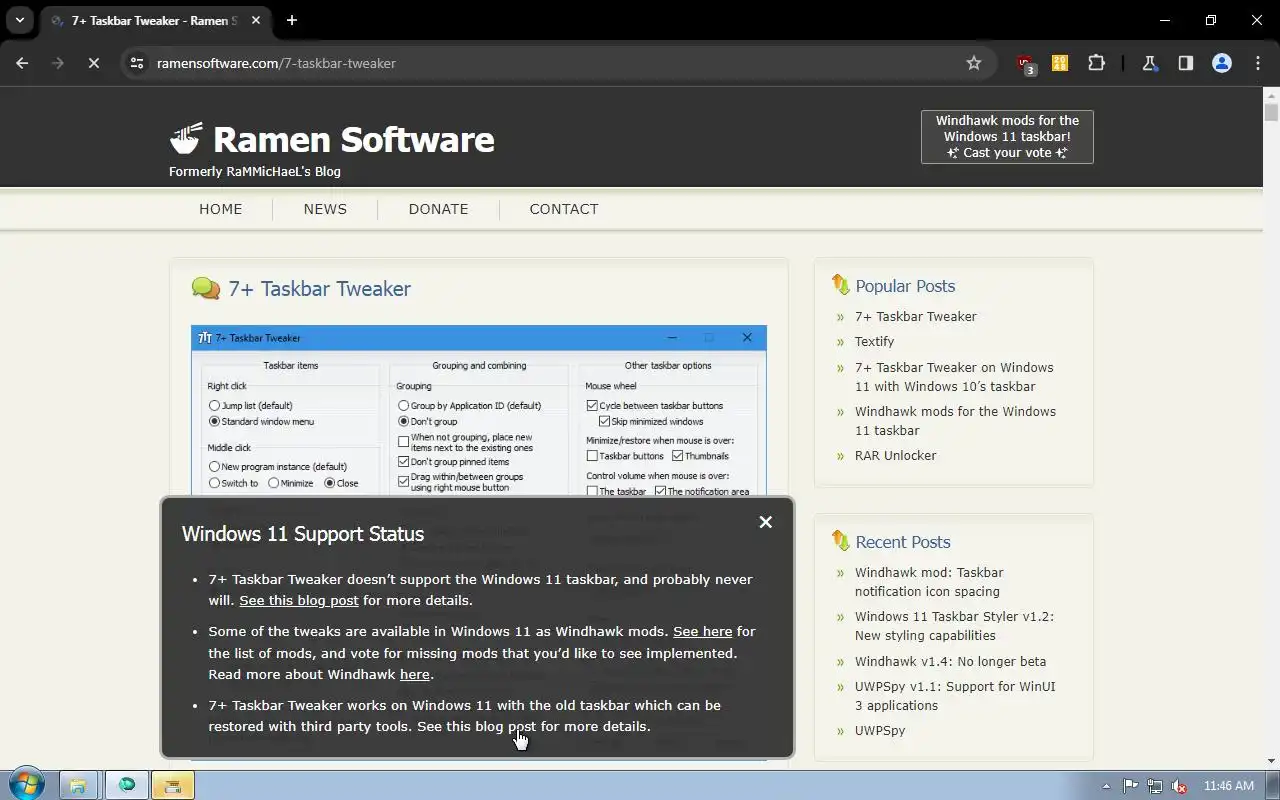The image size is (1280, 800).
Task: Open a new browser tab
Action: (x=292, y=20)
